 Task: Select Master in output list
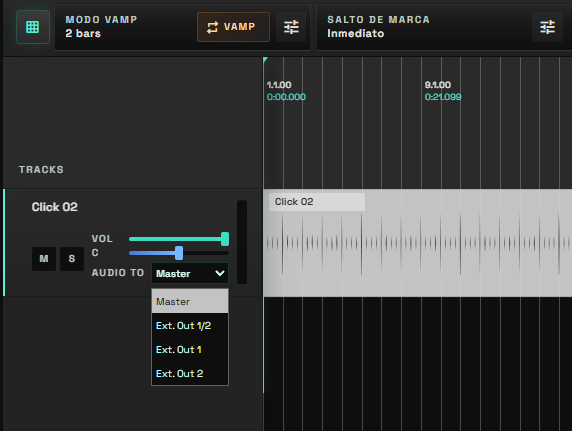click(x=190, y=301)
